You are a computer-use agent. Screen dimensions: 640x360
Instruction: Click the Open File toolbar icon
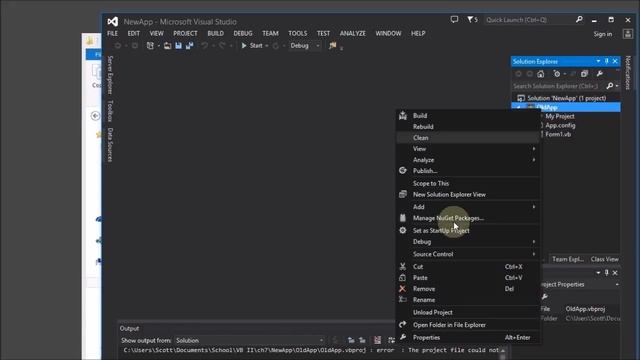167,46
